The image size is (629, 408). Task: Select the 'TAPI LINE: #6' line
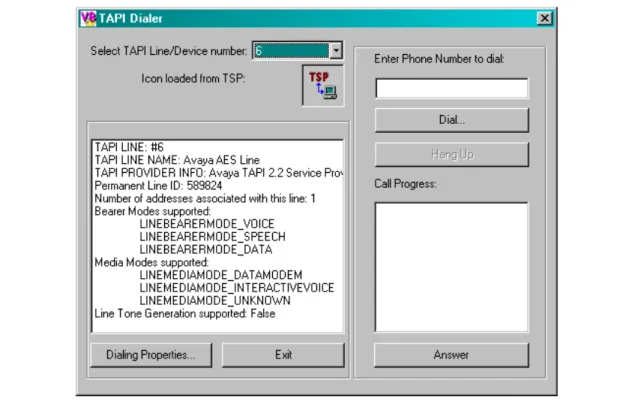point(129,147)
